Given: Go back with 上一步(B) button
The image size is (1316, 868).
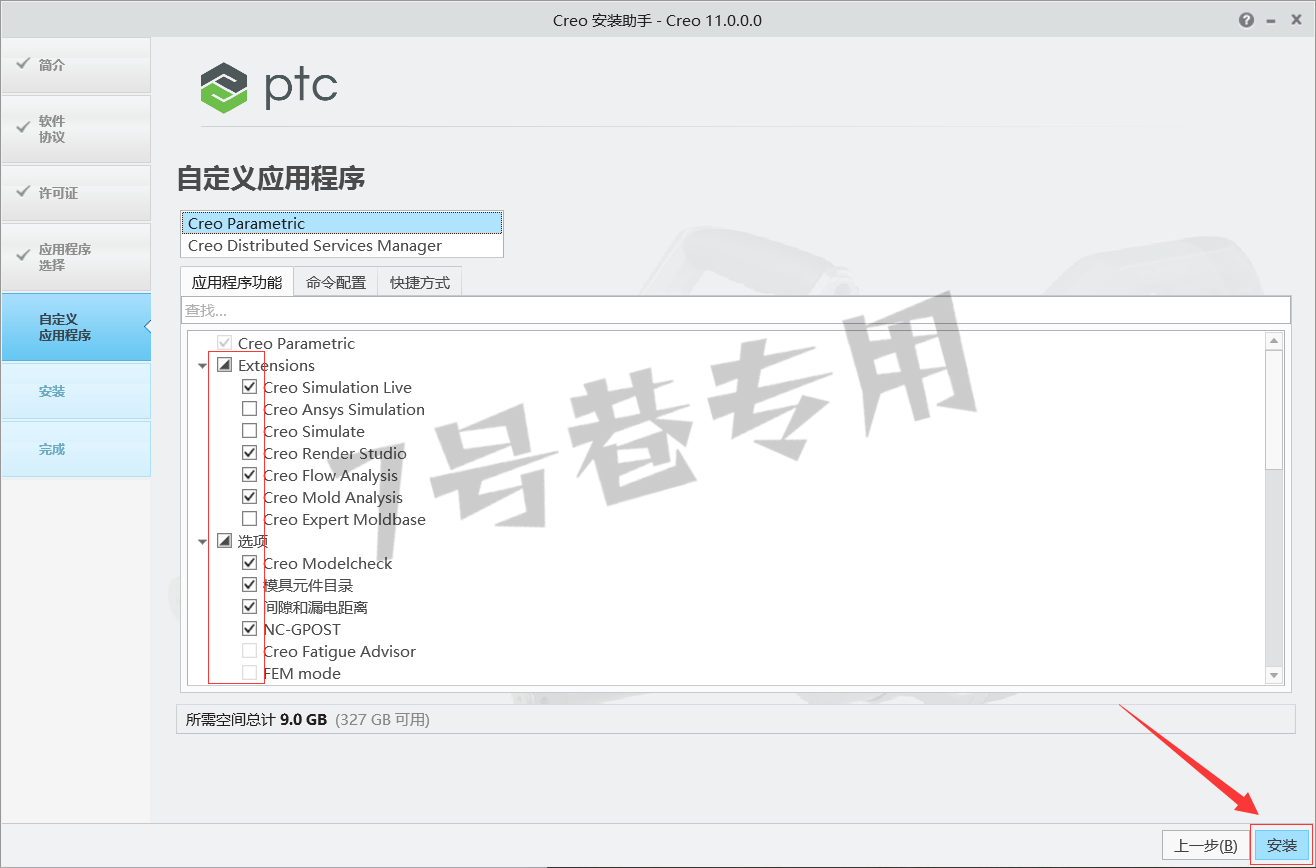Looking at the screenshot, I should 1206,845.
